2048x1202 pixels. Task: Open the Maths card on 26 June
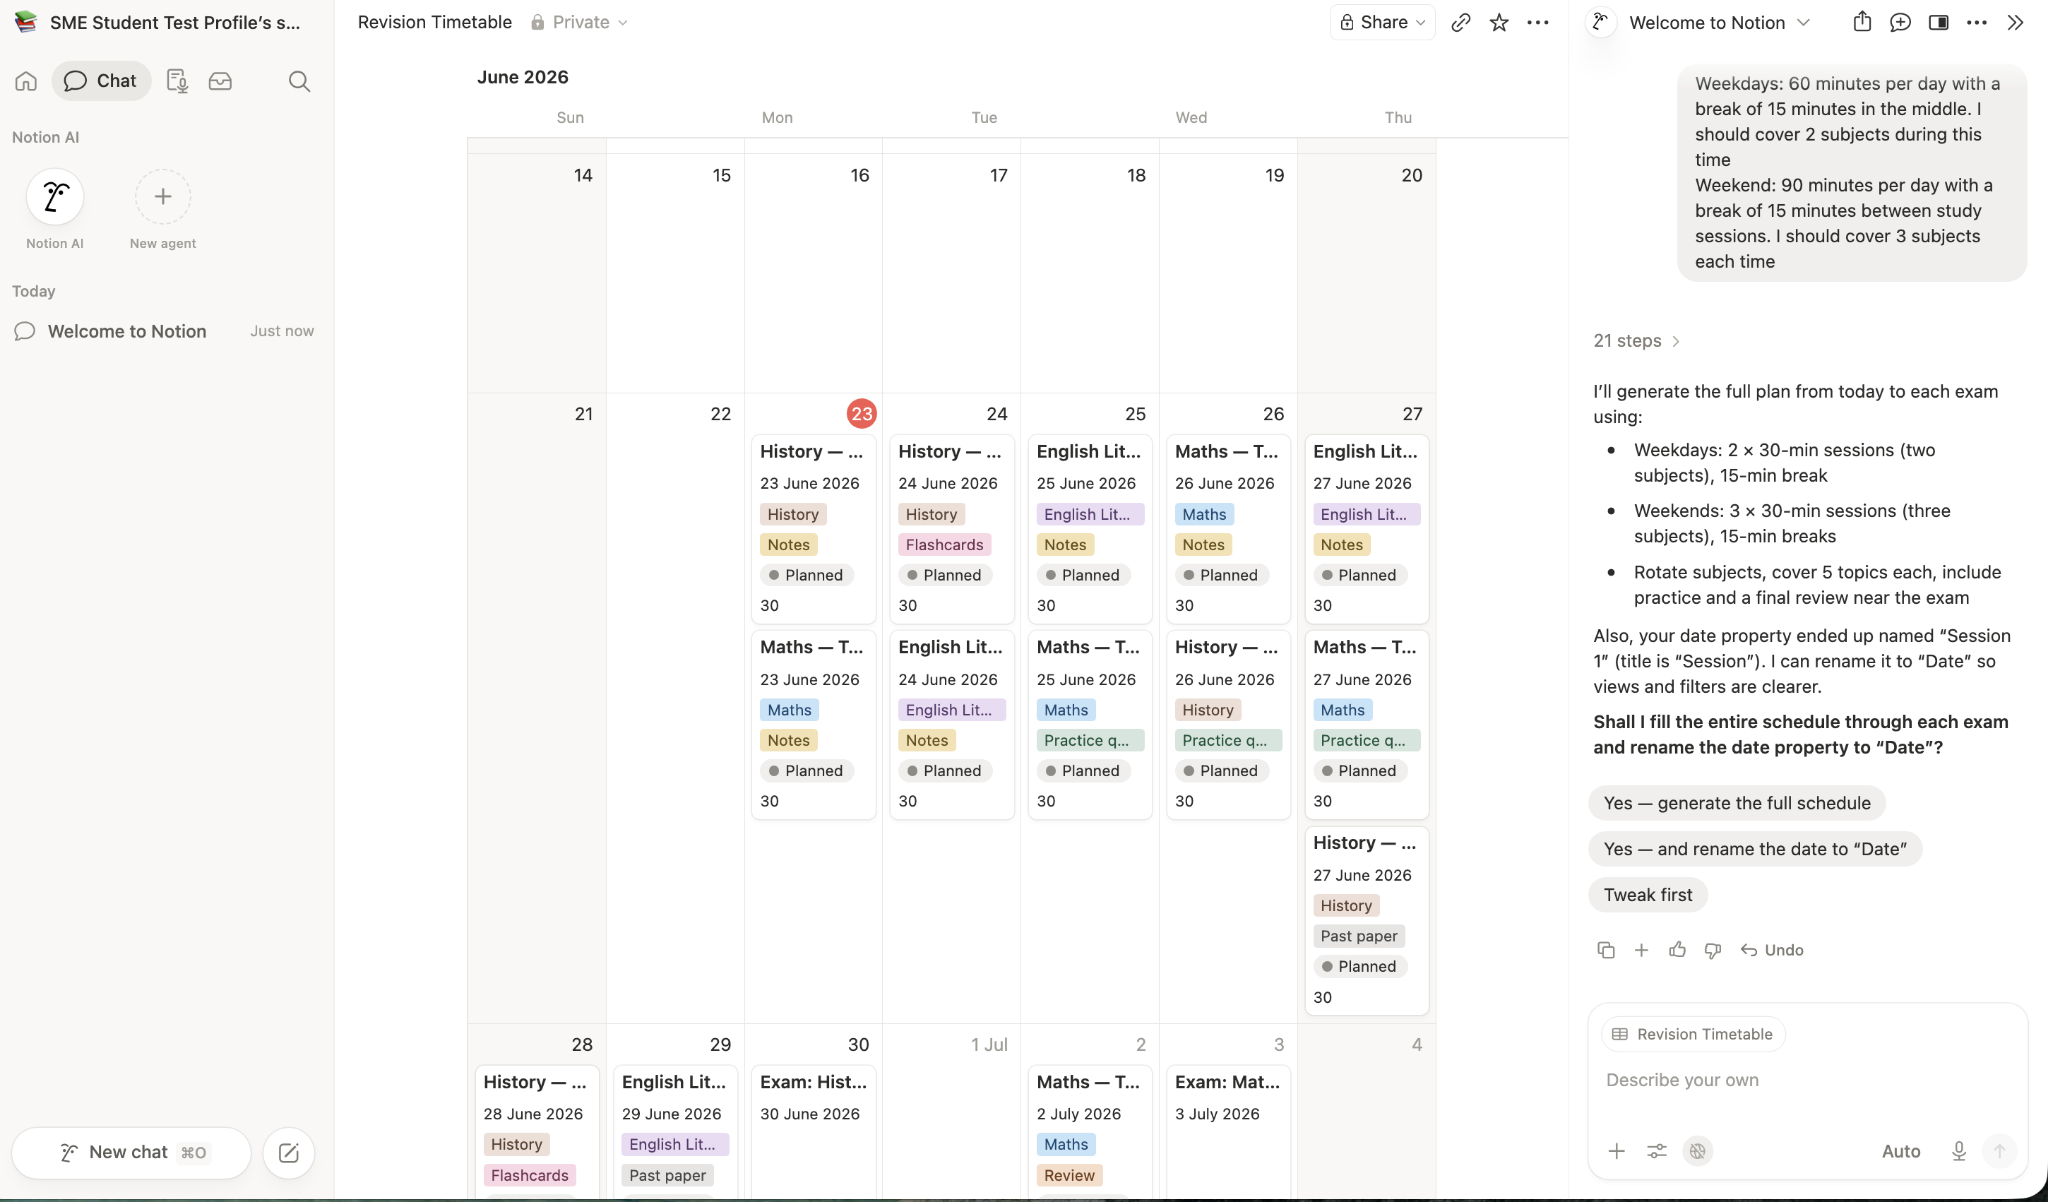(1228, 528)
